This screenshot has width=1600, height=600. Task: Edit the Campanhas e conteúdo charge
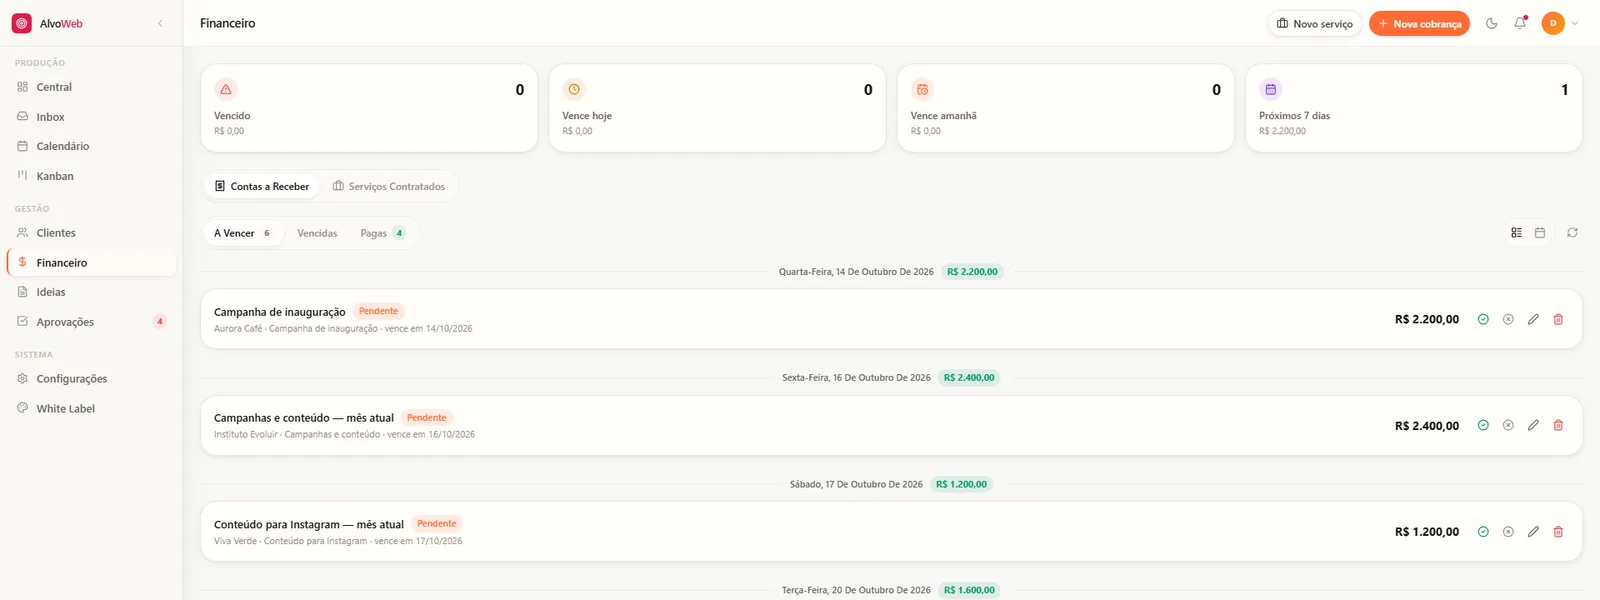1533,425
